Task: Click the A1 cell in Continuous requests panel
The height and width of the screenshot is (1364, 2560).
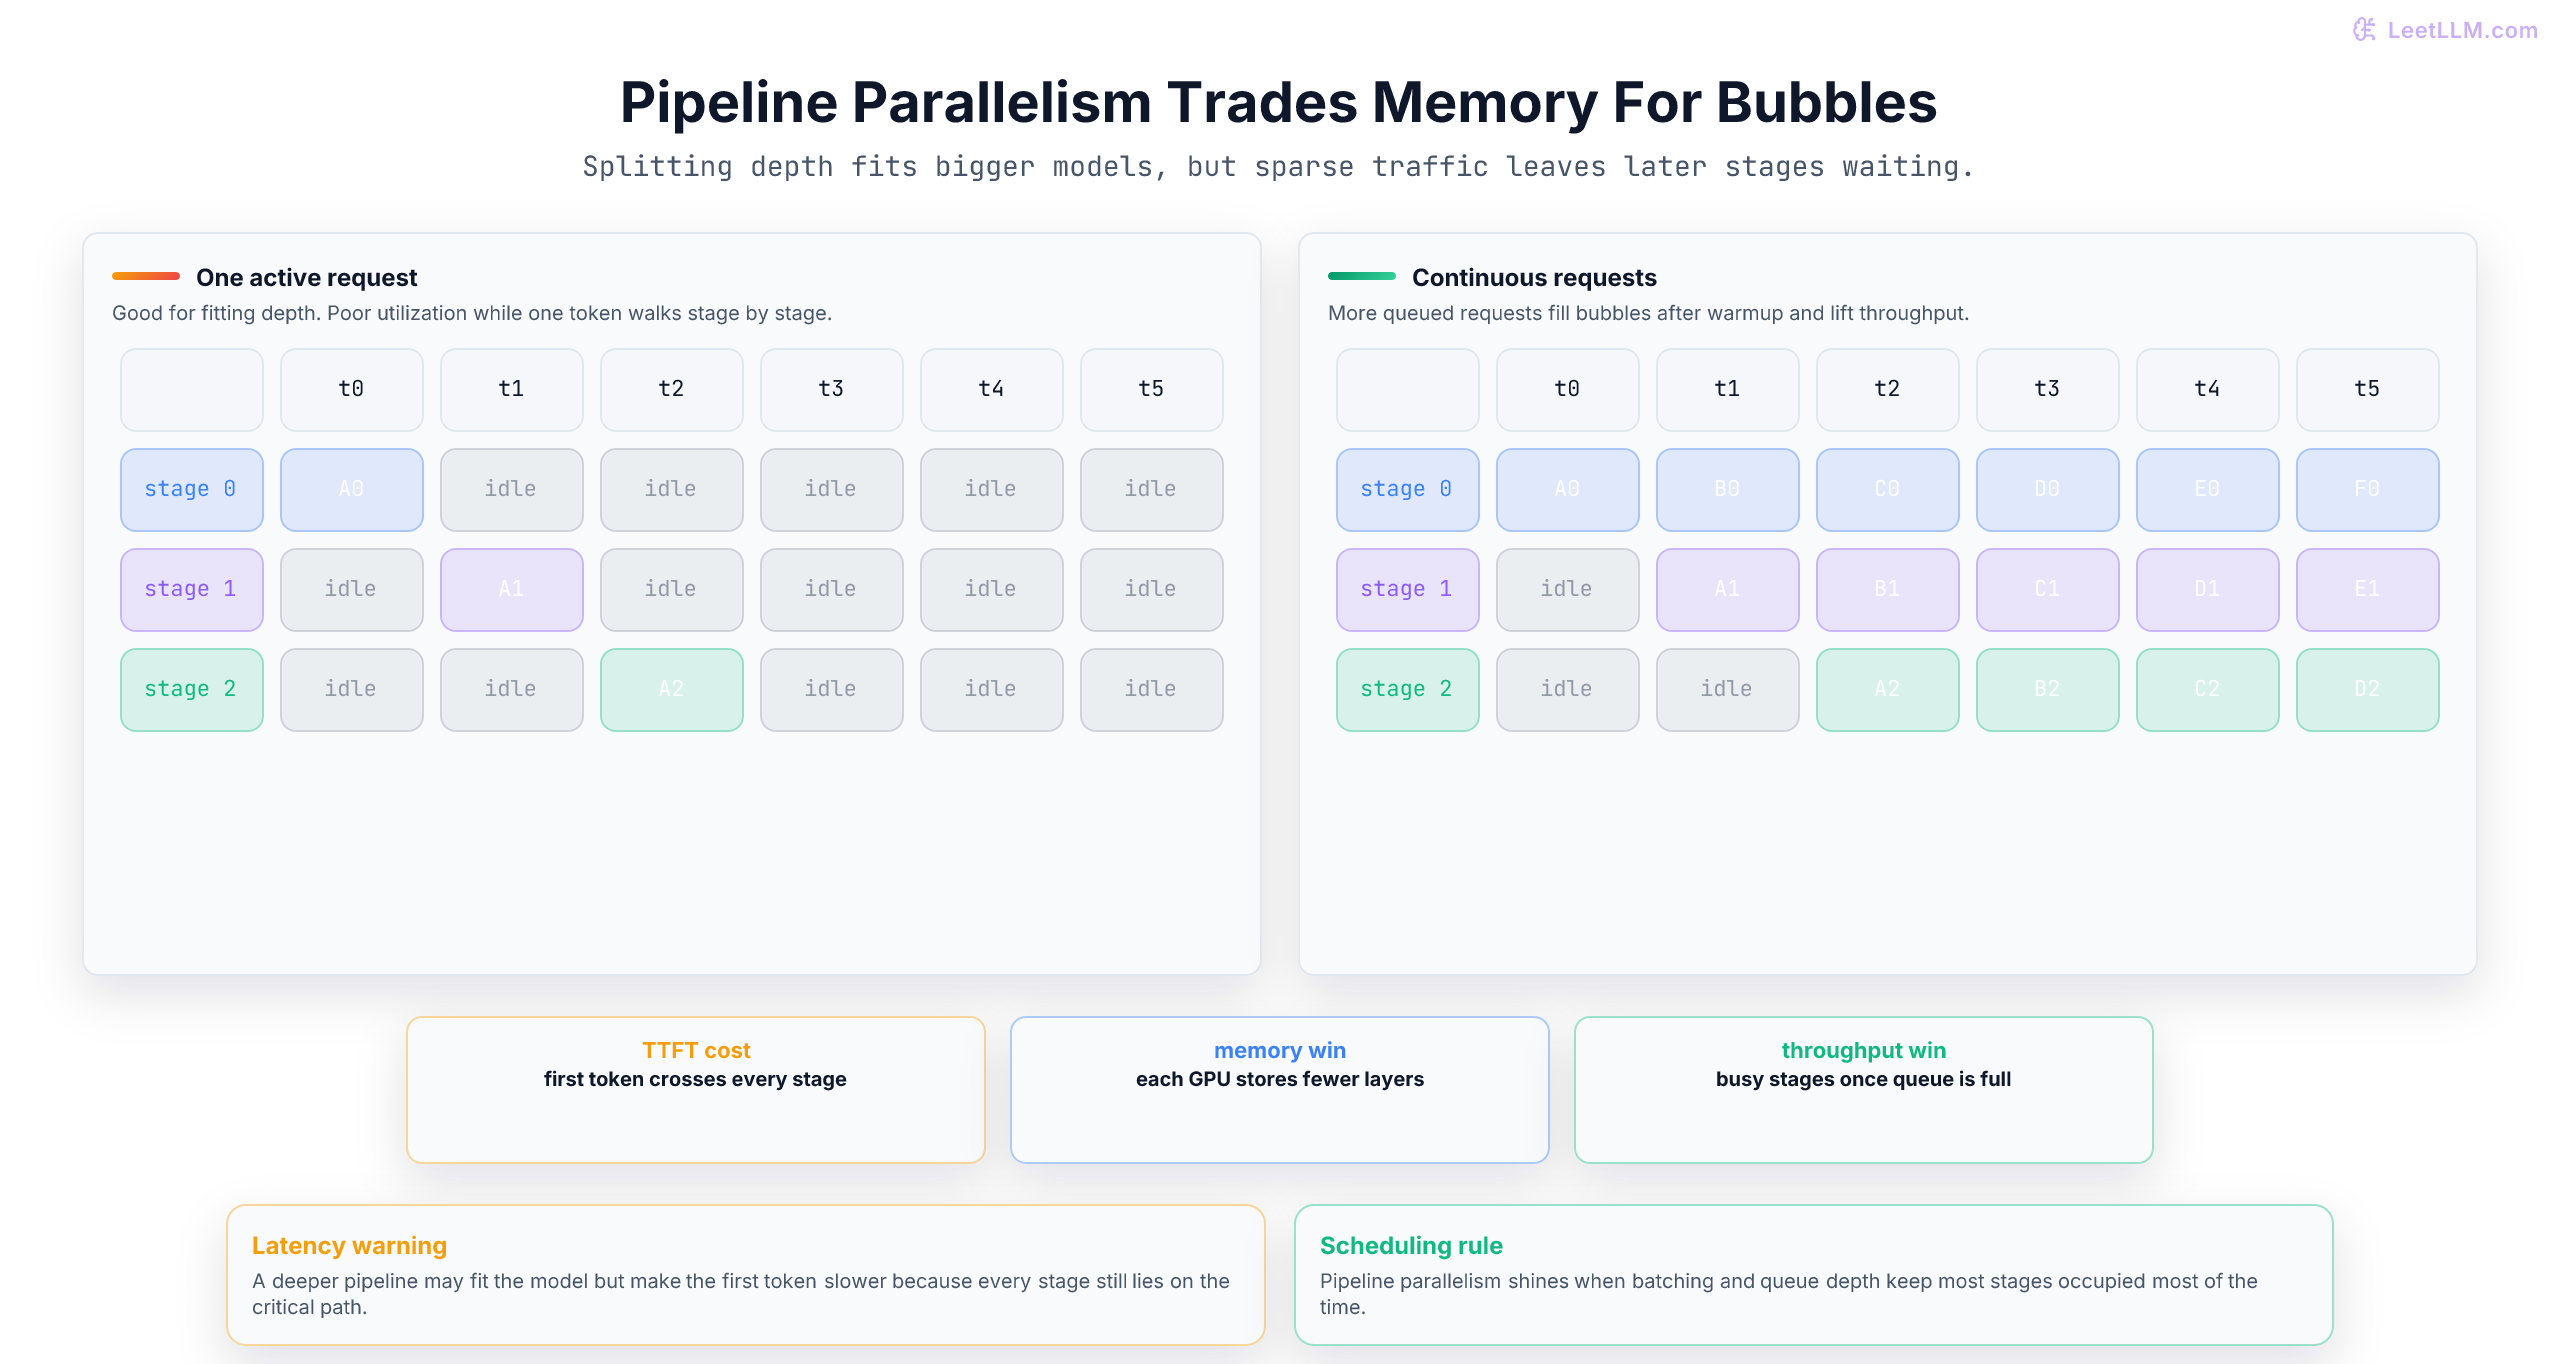Action: coord(1728,589)
